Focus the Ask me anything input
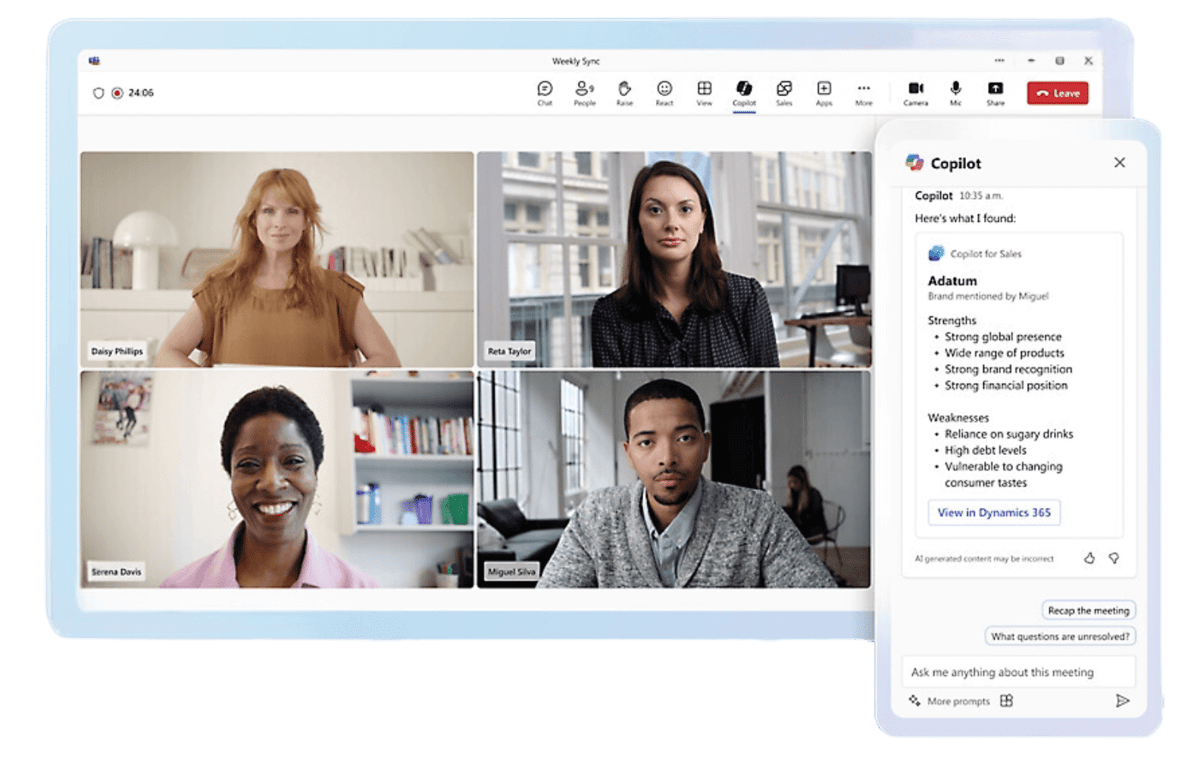 pos(1019,672)
